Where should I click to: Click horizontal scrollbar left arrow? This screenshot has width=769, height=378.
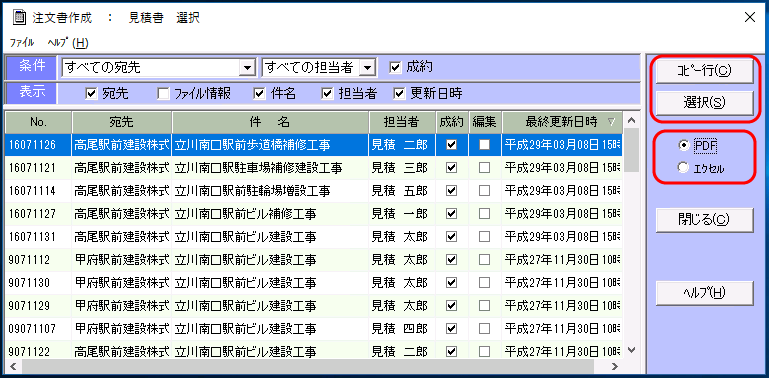coord(13,366)
